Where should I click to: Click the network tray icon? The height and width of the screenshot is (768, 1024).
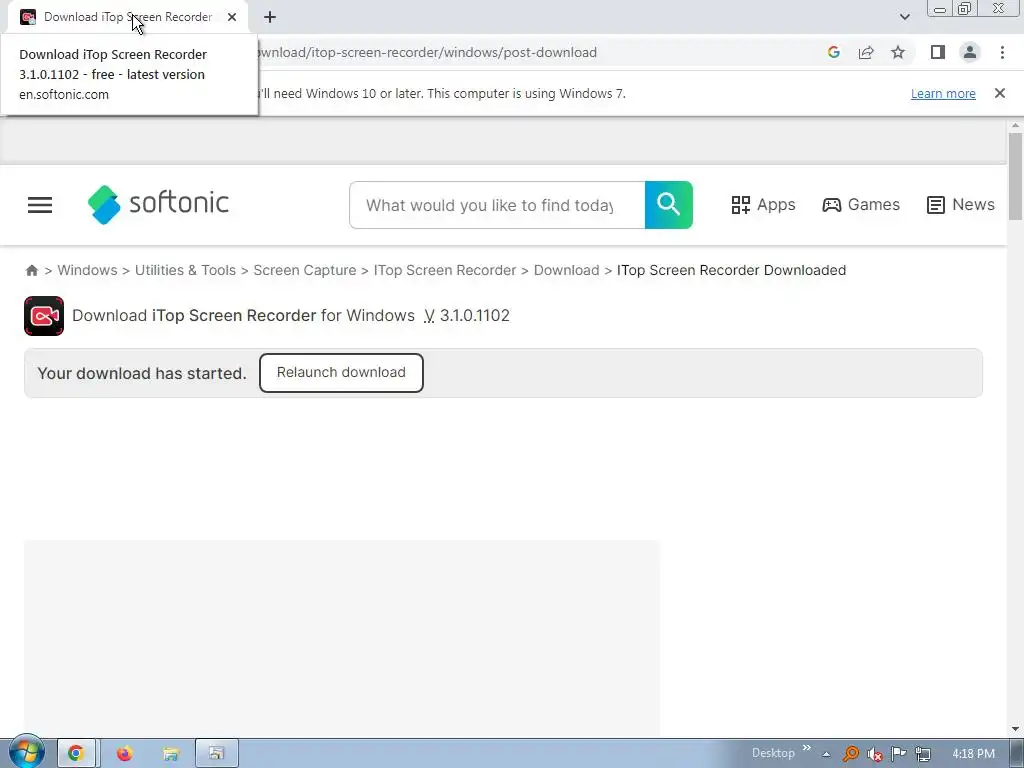click(923, 754)
